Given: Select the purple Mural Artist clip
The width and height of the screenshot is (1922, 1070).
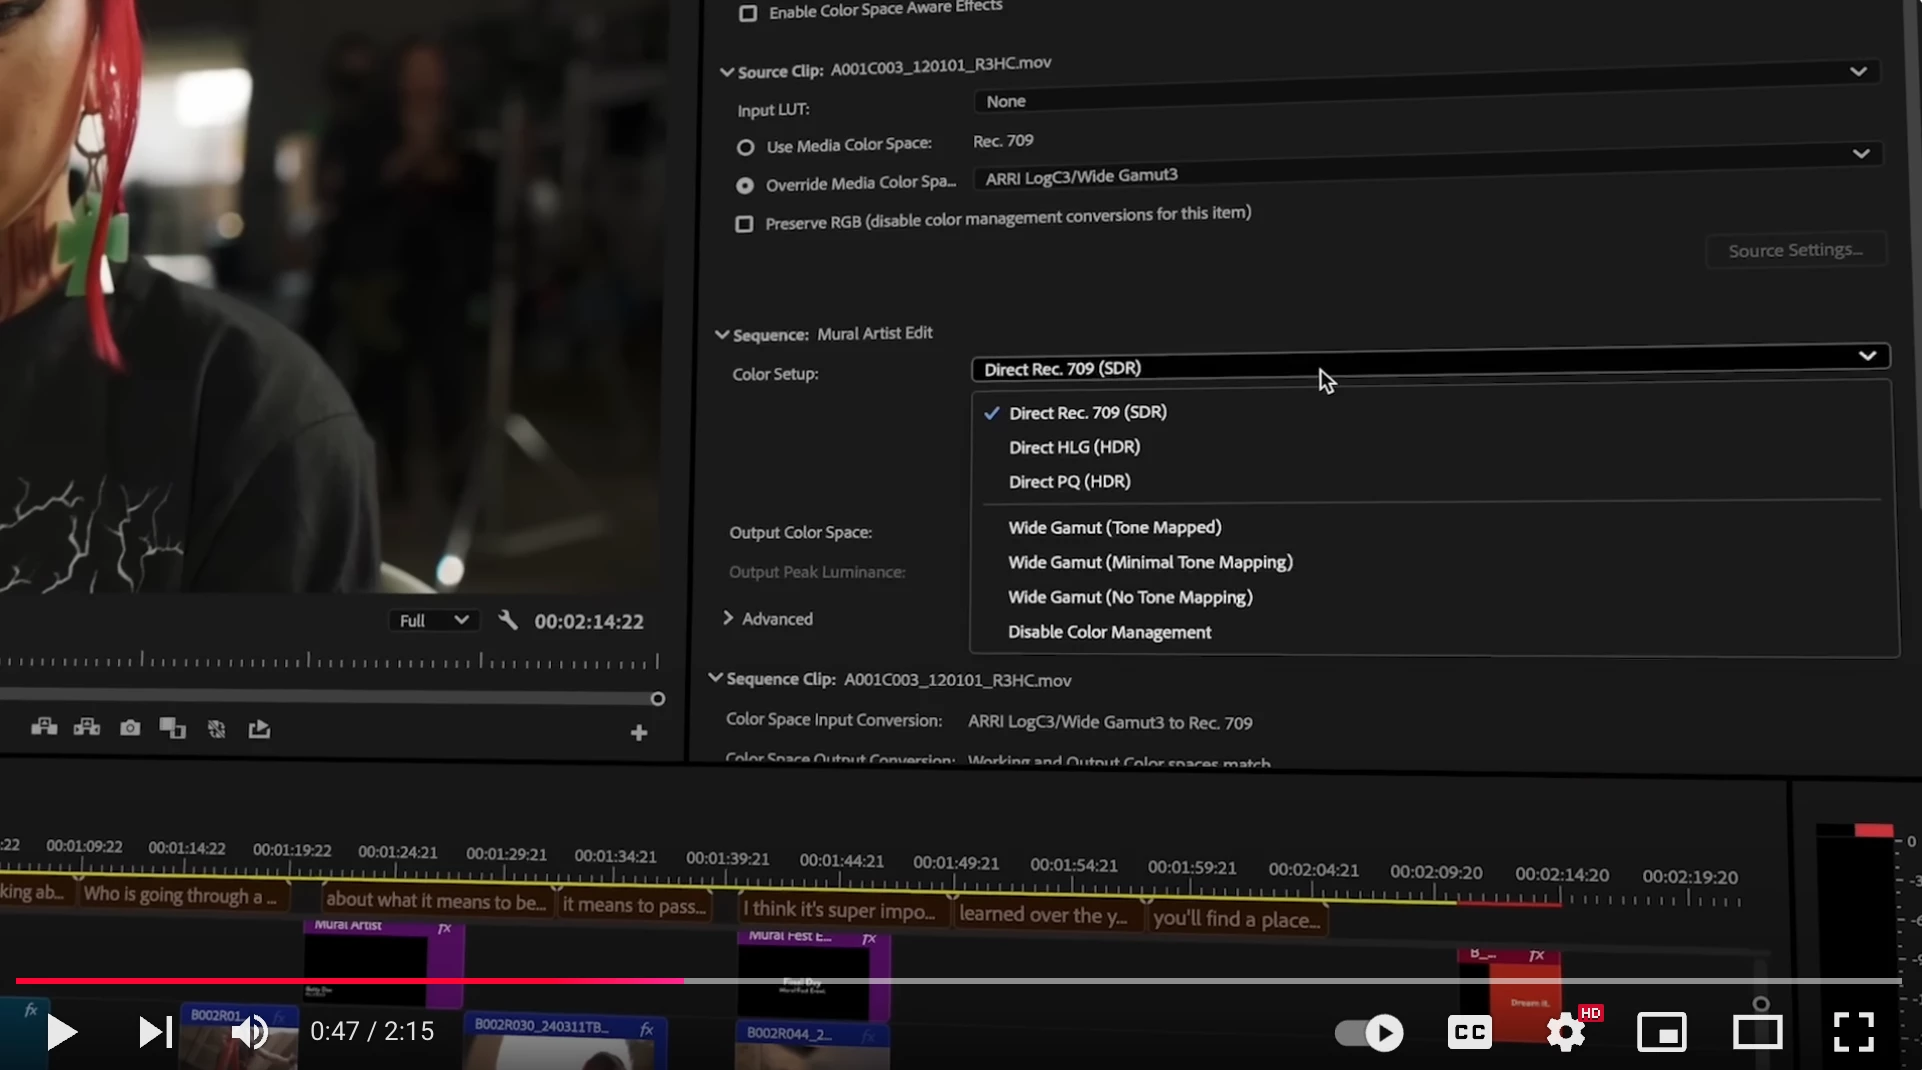Looking at the screenshot, I should click(x=384, y=963).
